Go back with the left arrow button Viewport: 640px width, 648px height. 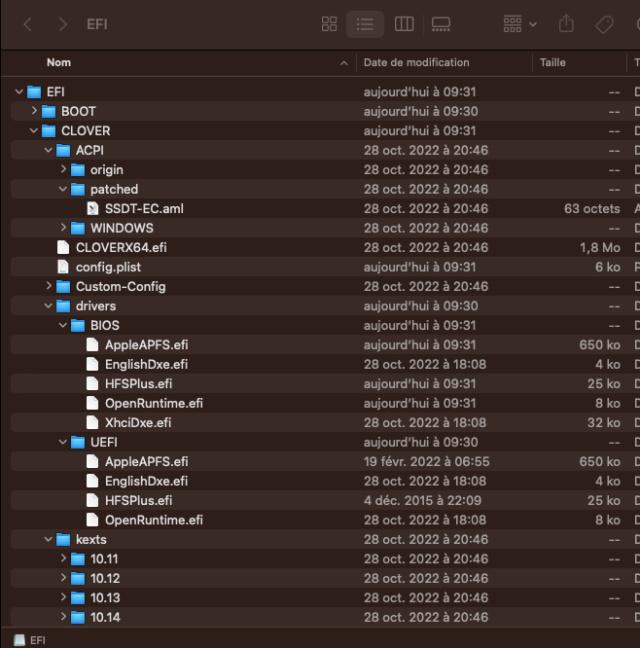click(27, 24)
